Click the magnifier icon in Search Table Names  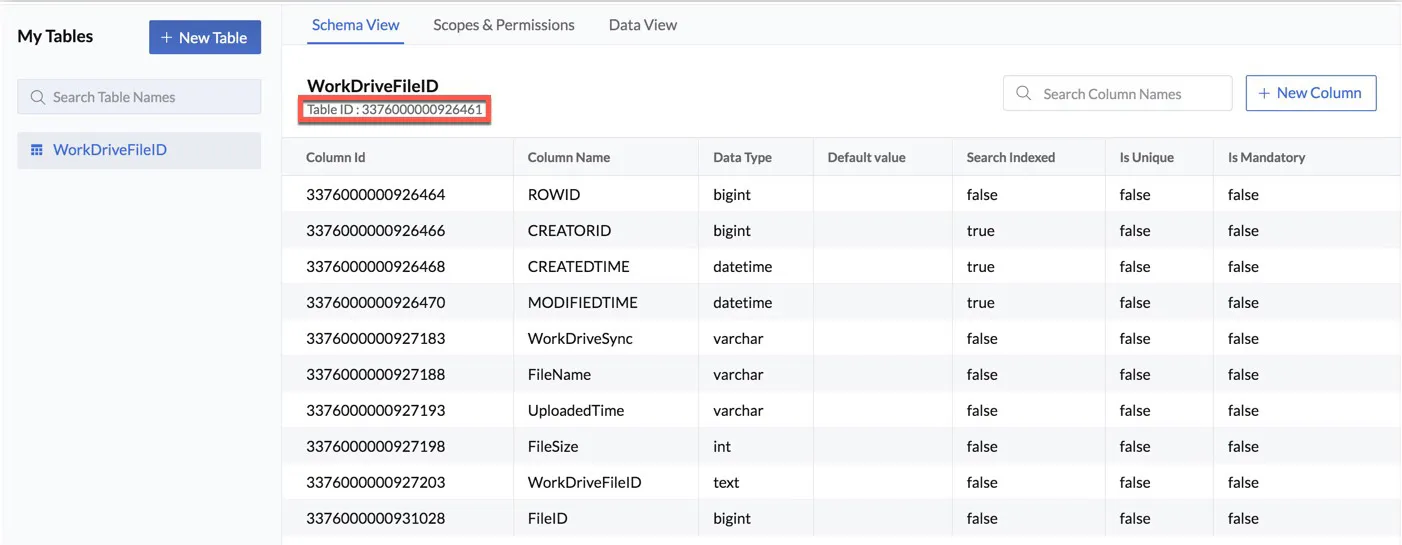pyautogui.click(x=38, y=97)
